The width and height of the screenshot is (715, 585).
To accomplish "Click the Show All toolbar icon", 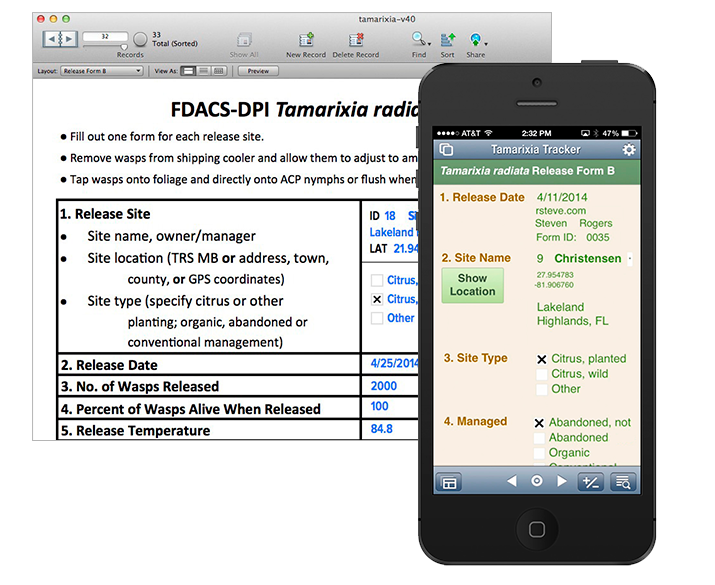I will 244,40.
